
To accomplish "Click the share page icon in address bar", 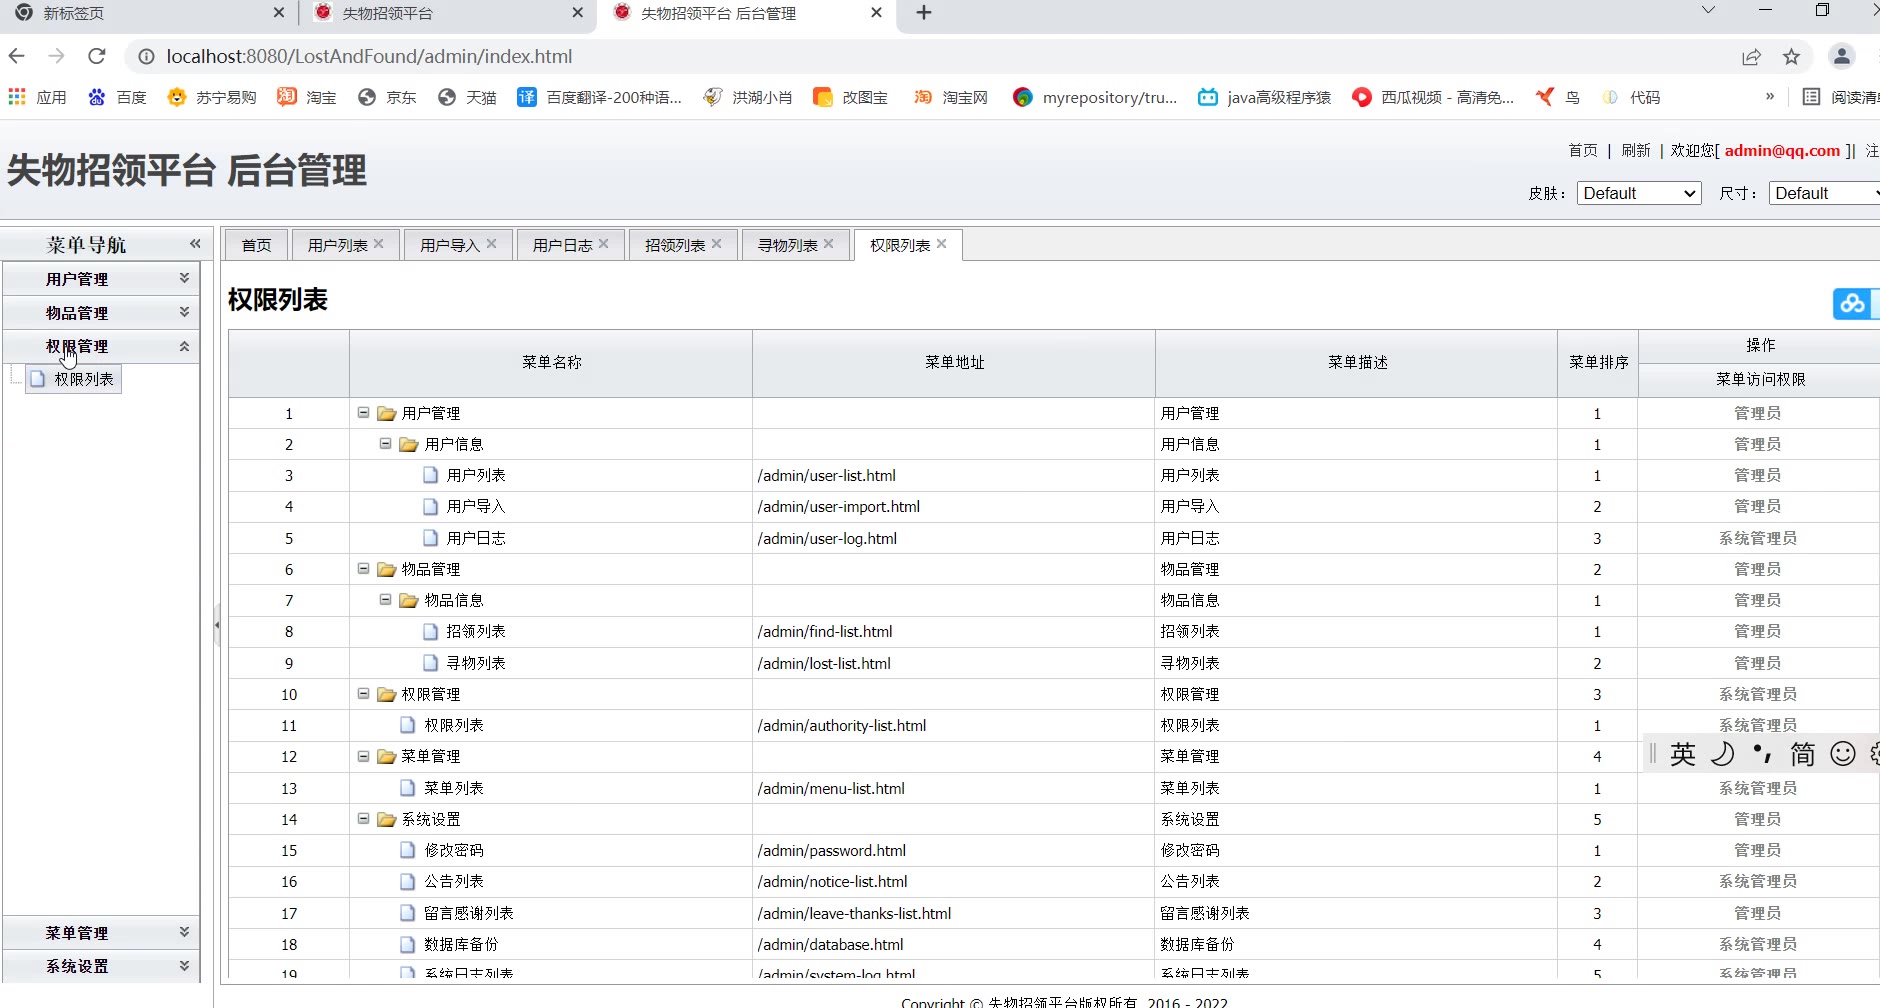I will point(1751,57).
